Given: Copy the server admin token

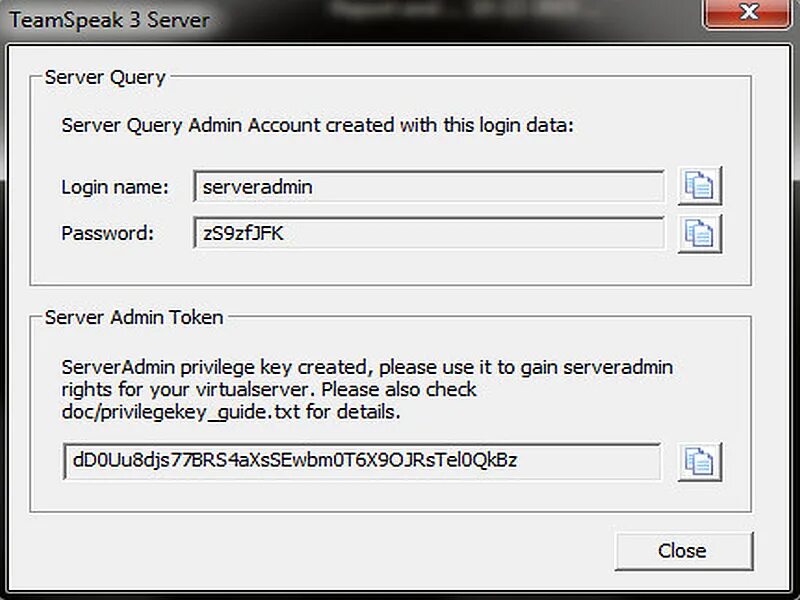Looking at the screenshot, I should tap(699, 462).
